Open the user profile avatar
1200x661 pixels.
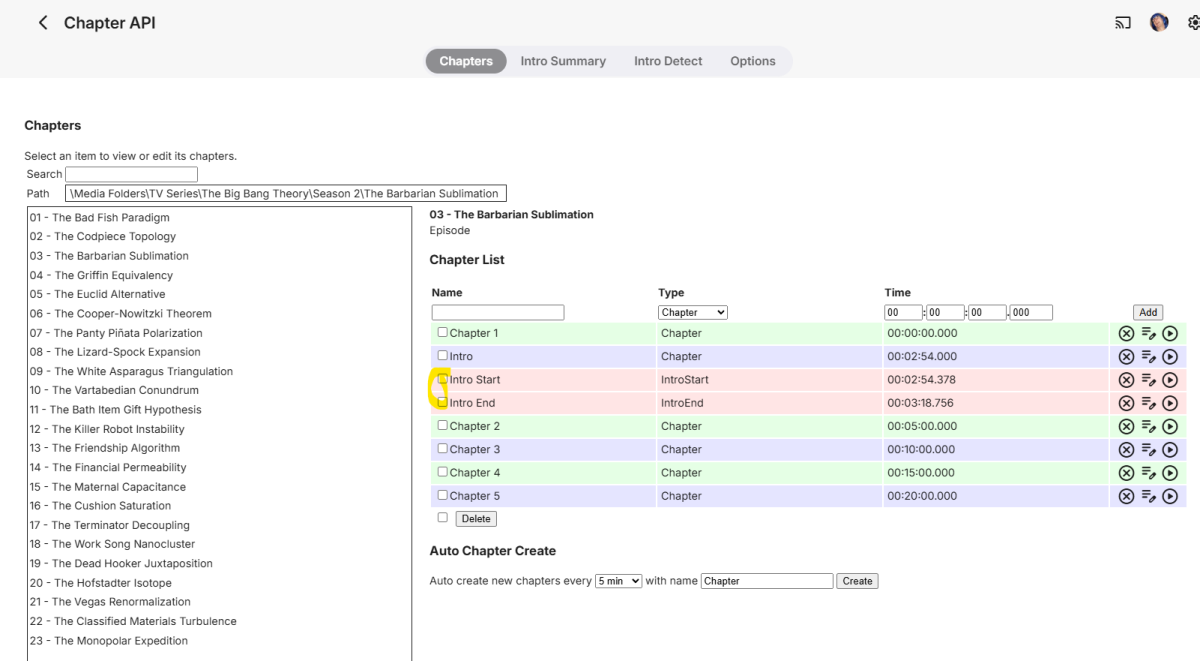coord(1159,23)
